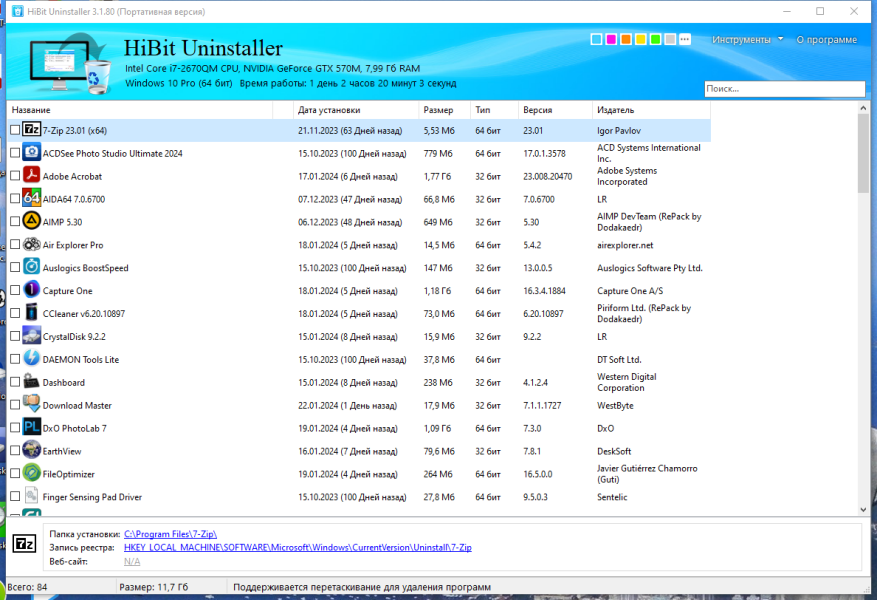Tick the AIDA64 7.0.6700 checkbox
The width and height of the screenshot is (877, 600).
[15, 199]
